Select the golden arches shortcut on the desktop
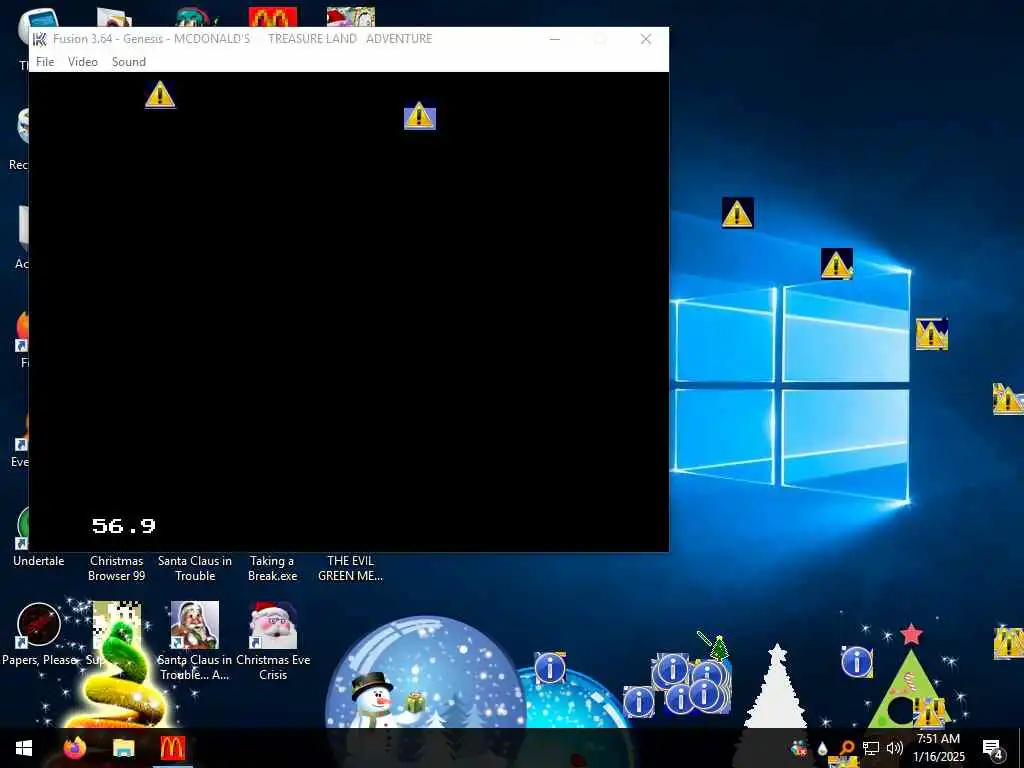Image resolution: width=1024 pixels, height=768 pixels. [273, 17]
